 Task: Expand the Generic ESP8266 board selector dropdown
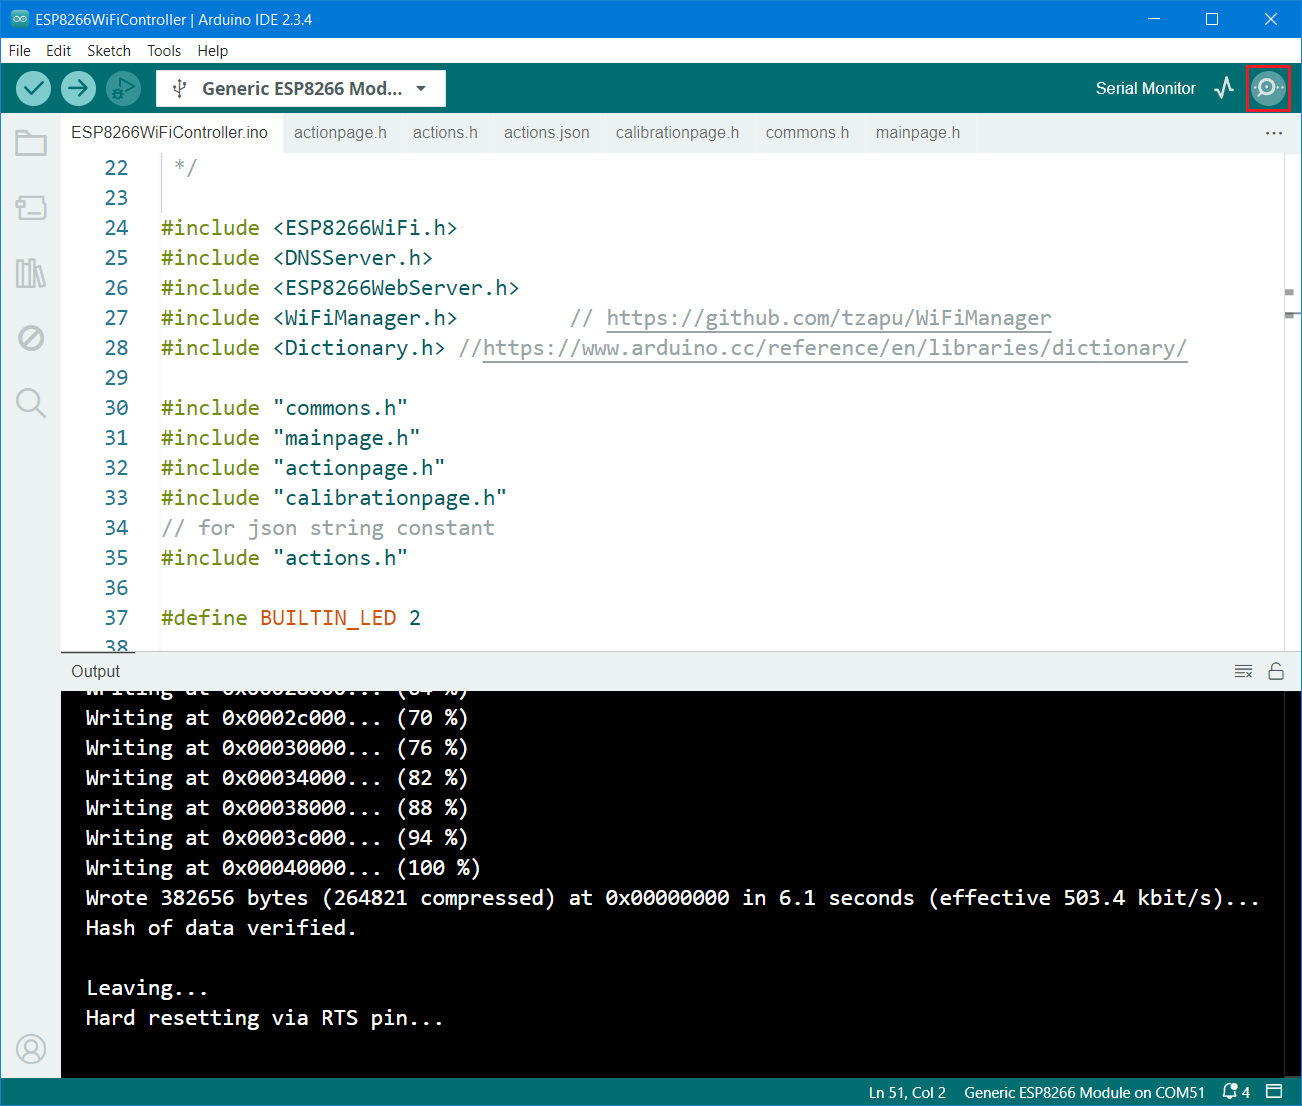[300, 88]
